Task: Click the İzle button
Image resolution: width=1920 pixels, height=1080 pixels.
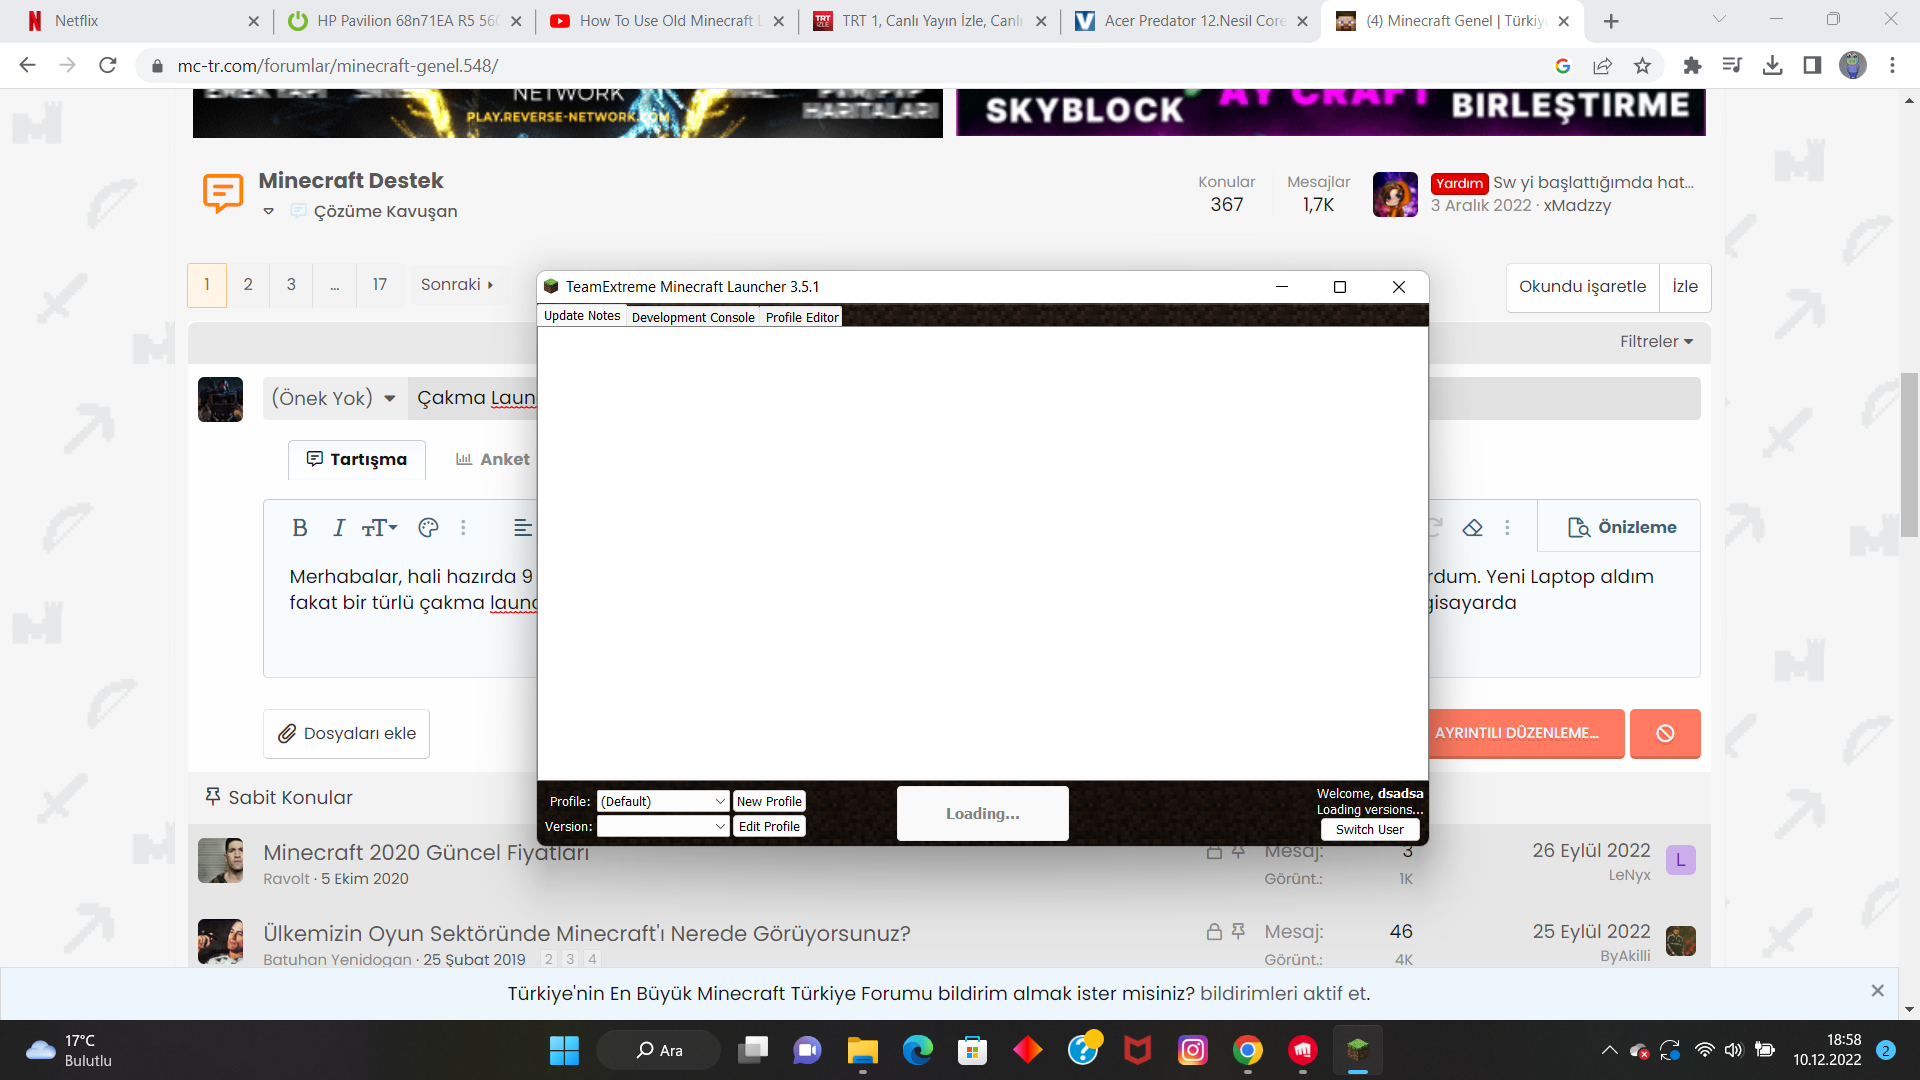Action: tap(1685, 286)
